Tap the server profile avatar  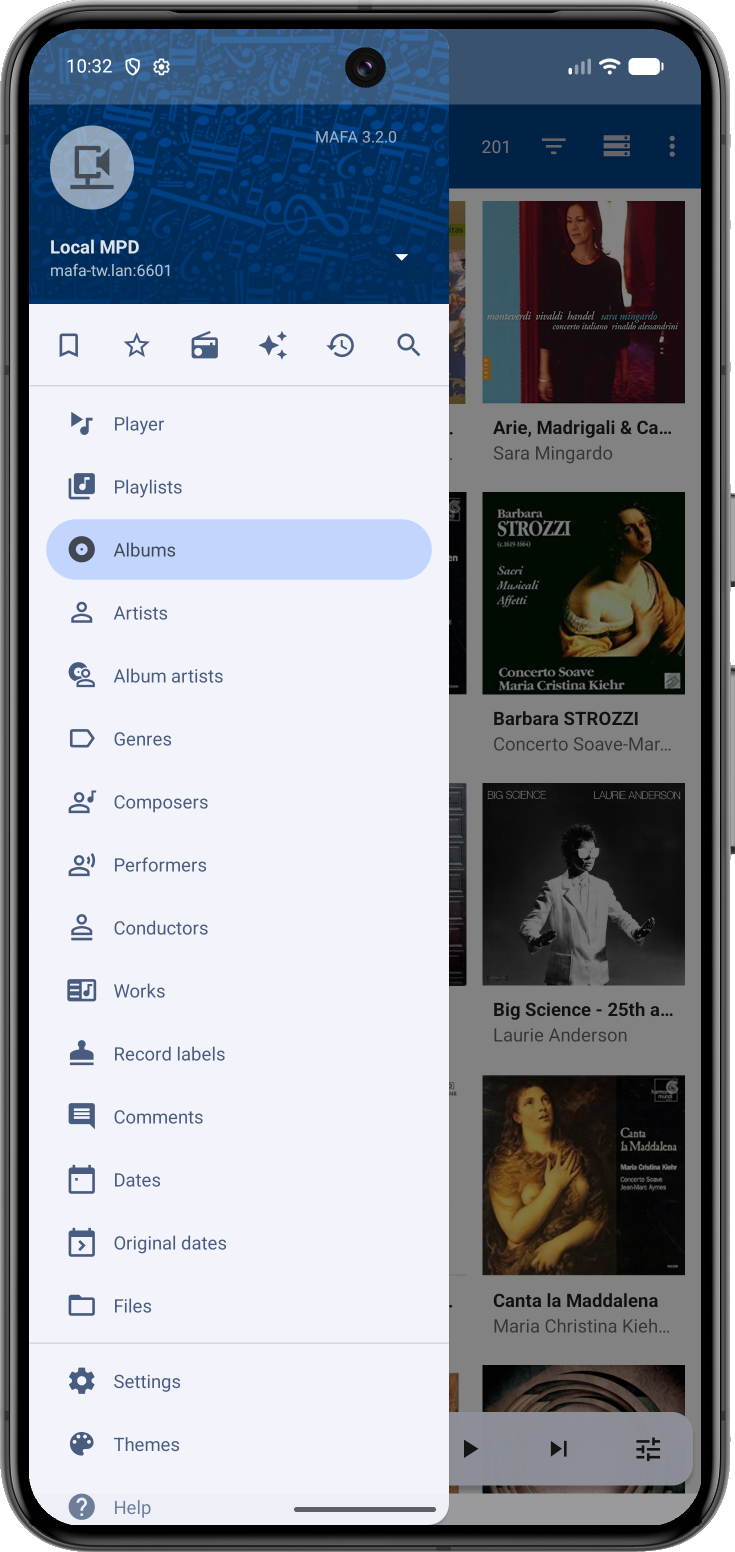(x=92, y=168)
